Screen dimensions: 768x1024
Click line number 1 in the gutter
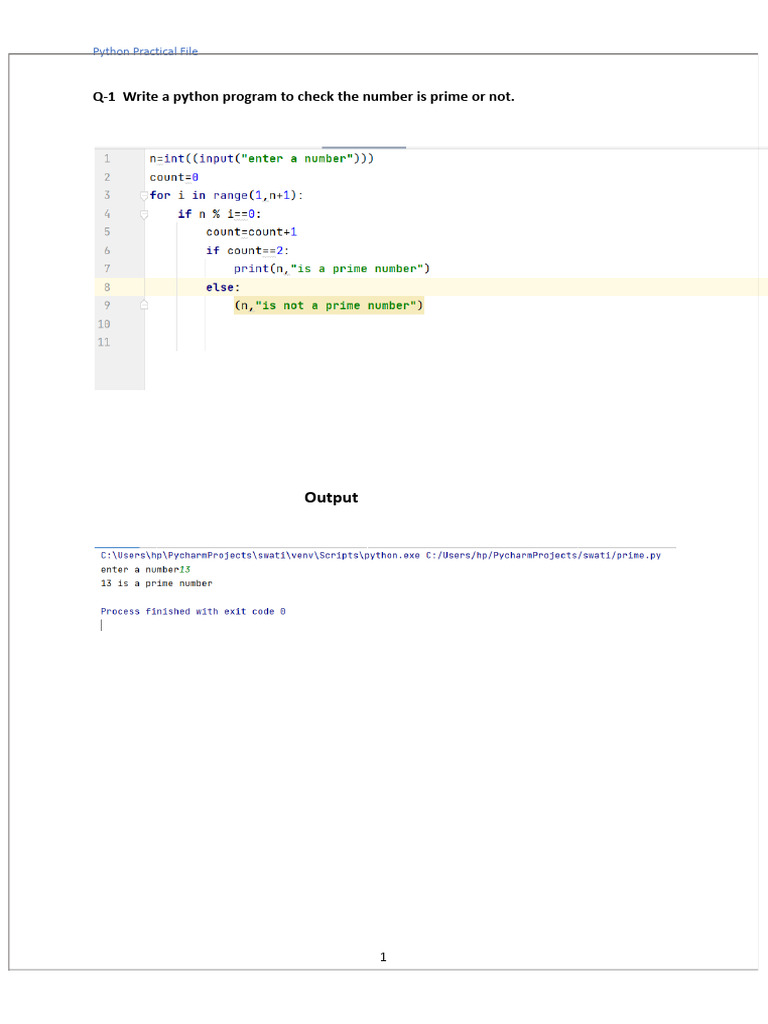click(x=106, y=159)
